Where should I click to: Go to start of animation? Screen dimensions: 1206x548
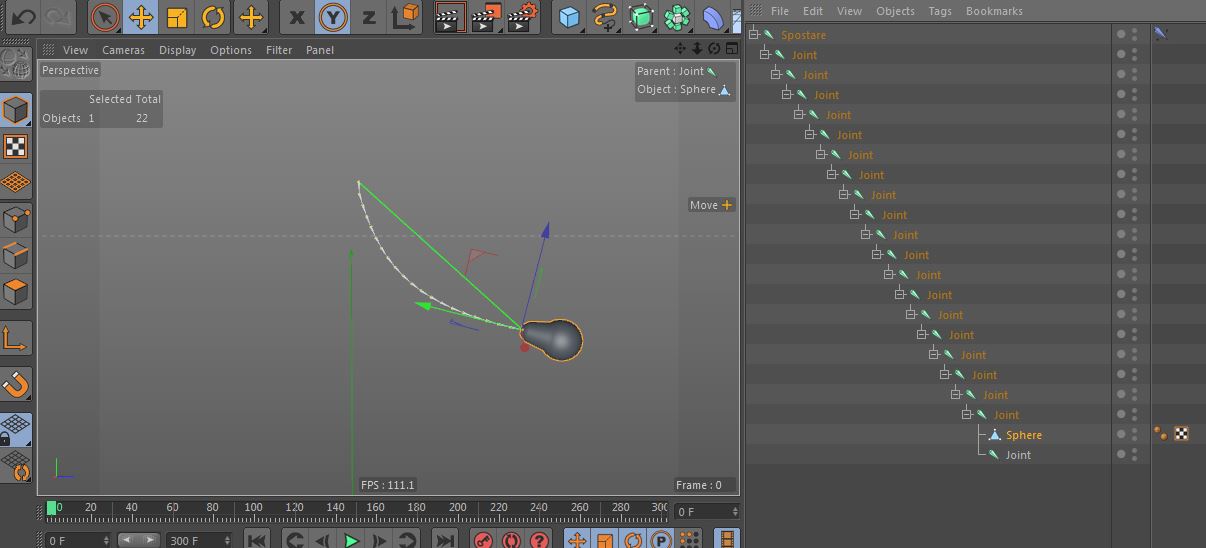point(256,540)
